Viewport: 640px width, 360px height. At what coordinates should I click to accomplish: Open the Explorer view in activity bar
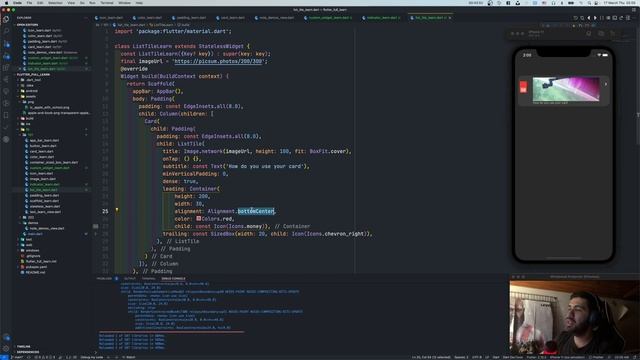pyautogui.click(x=6, y=19)
